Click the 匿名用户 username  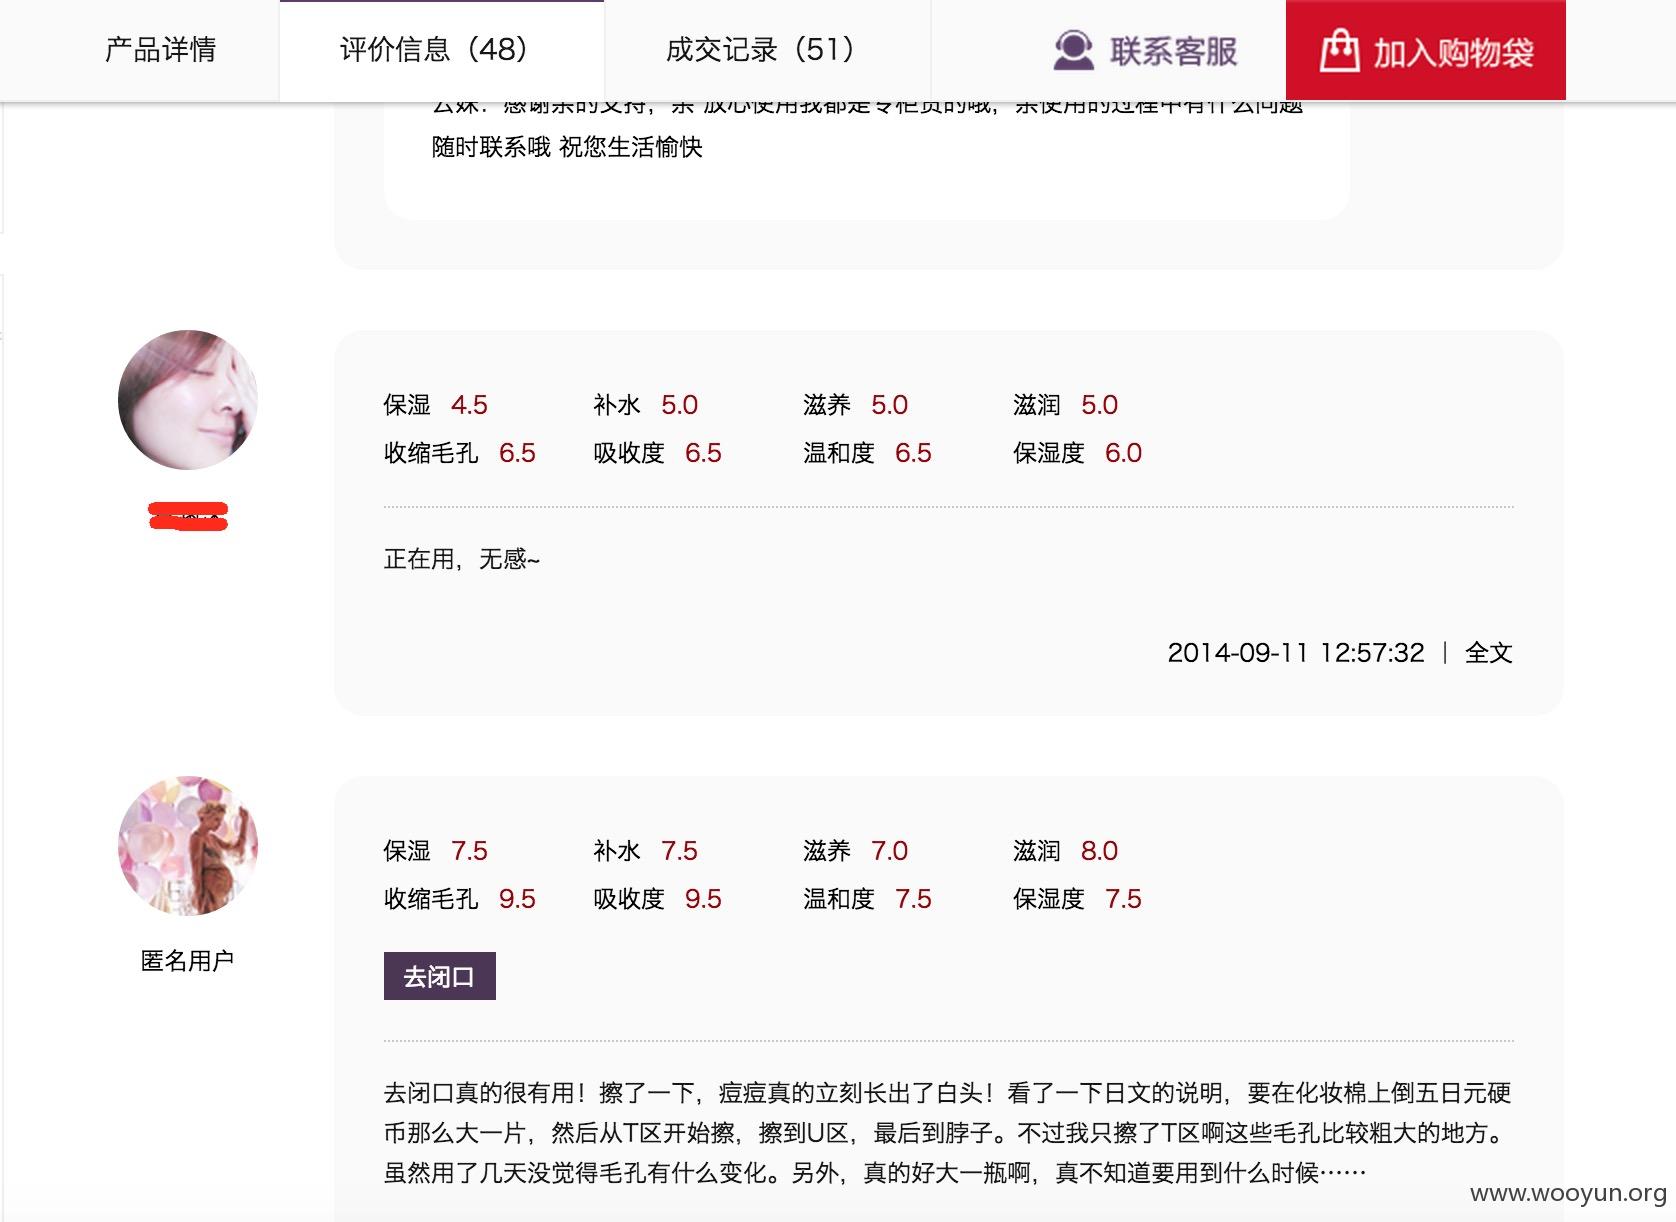click(187, 961)
